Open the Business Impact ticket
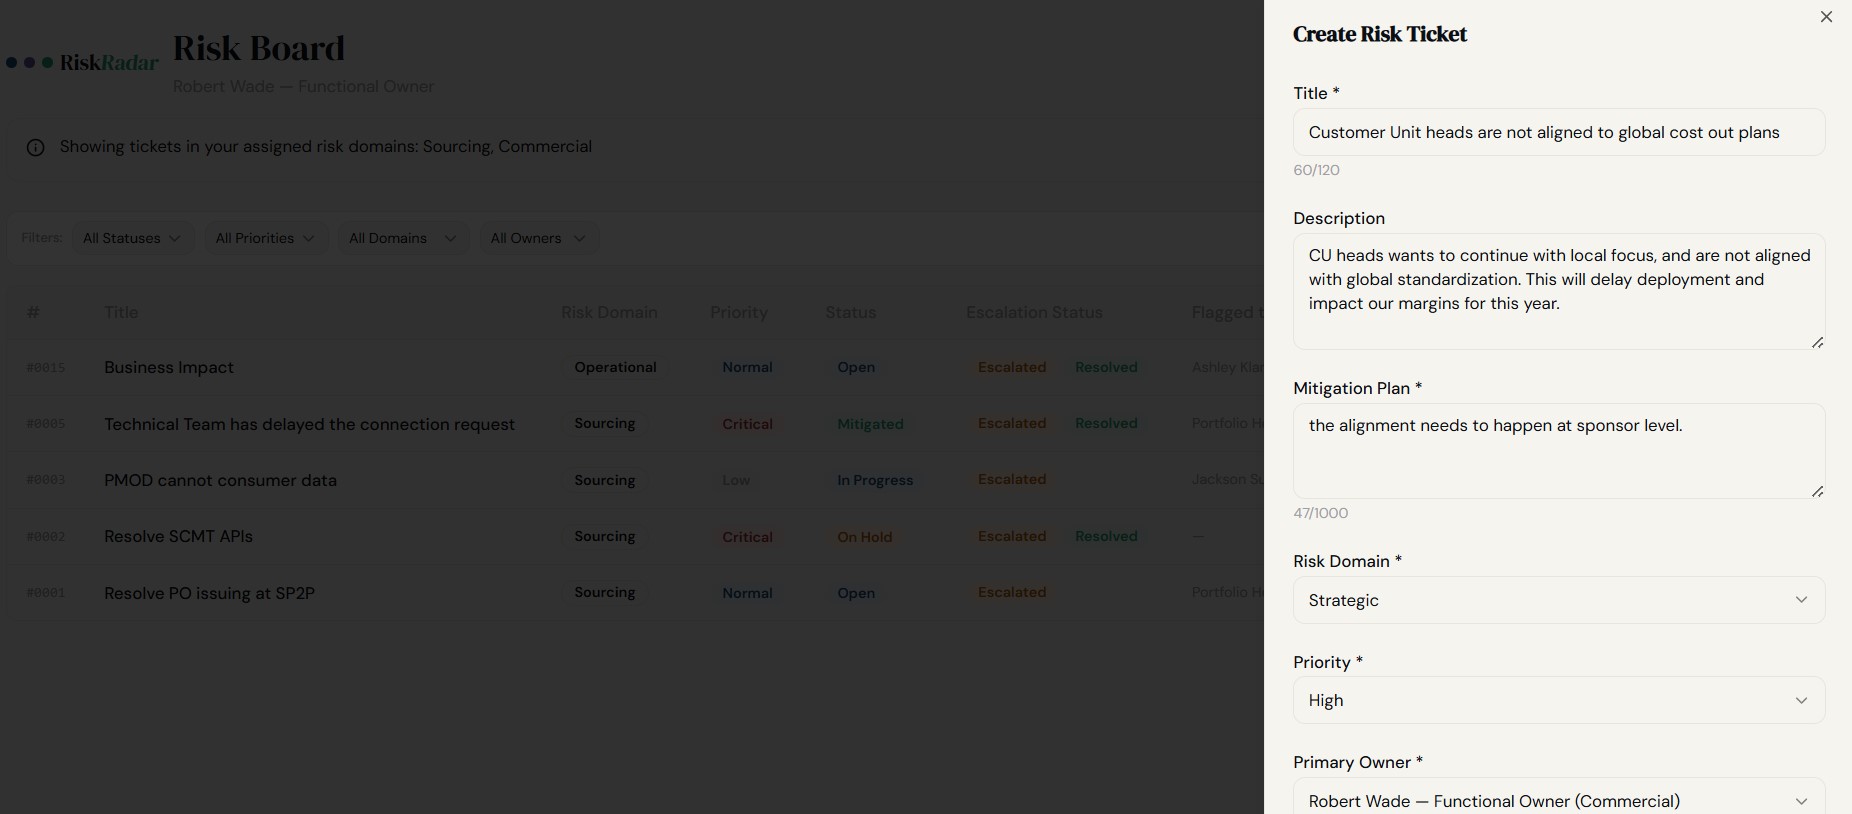 tap(169, 367)
